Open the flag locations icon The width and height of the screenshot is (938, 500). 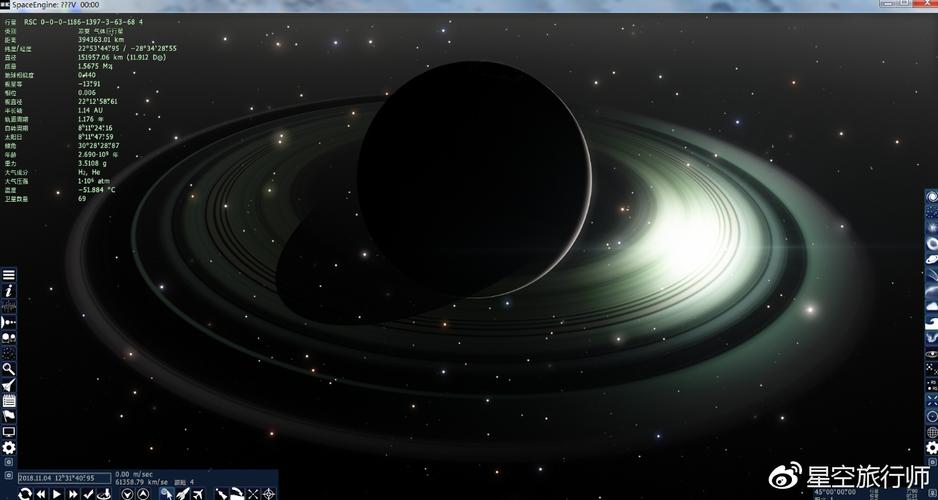9,416
